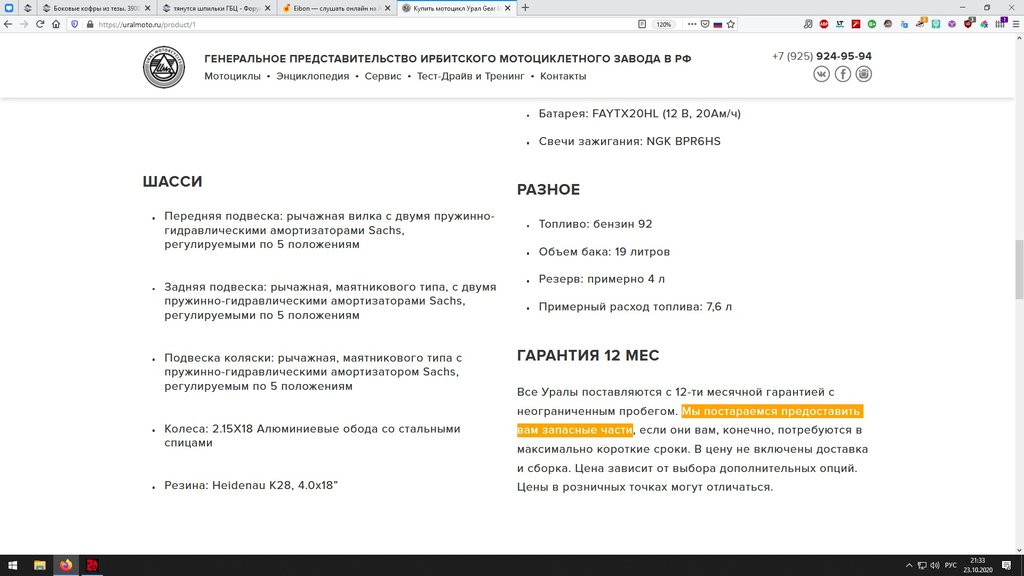This screenshot has height=576, width=1024.
Task: Open the Instagram social page icon
Action: 864,74
